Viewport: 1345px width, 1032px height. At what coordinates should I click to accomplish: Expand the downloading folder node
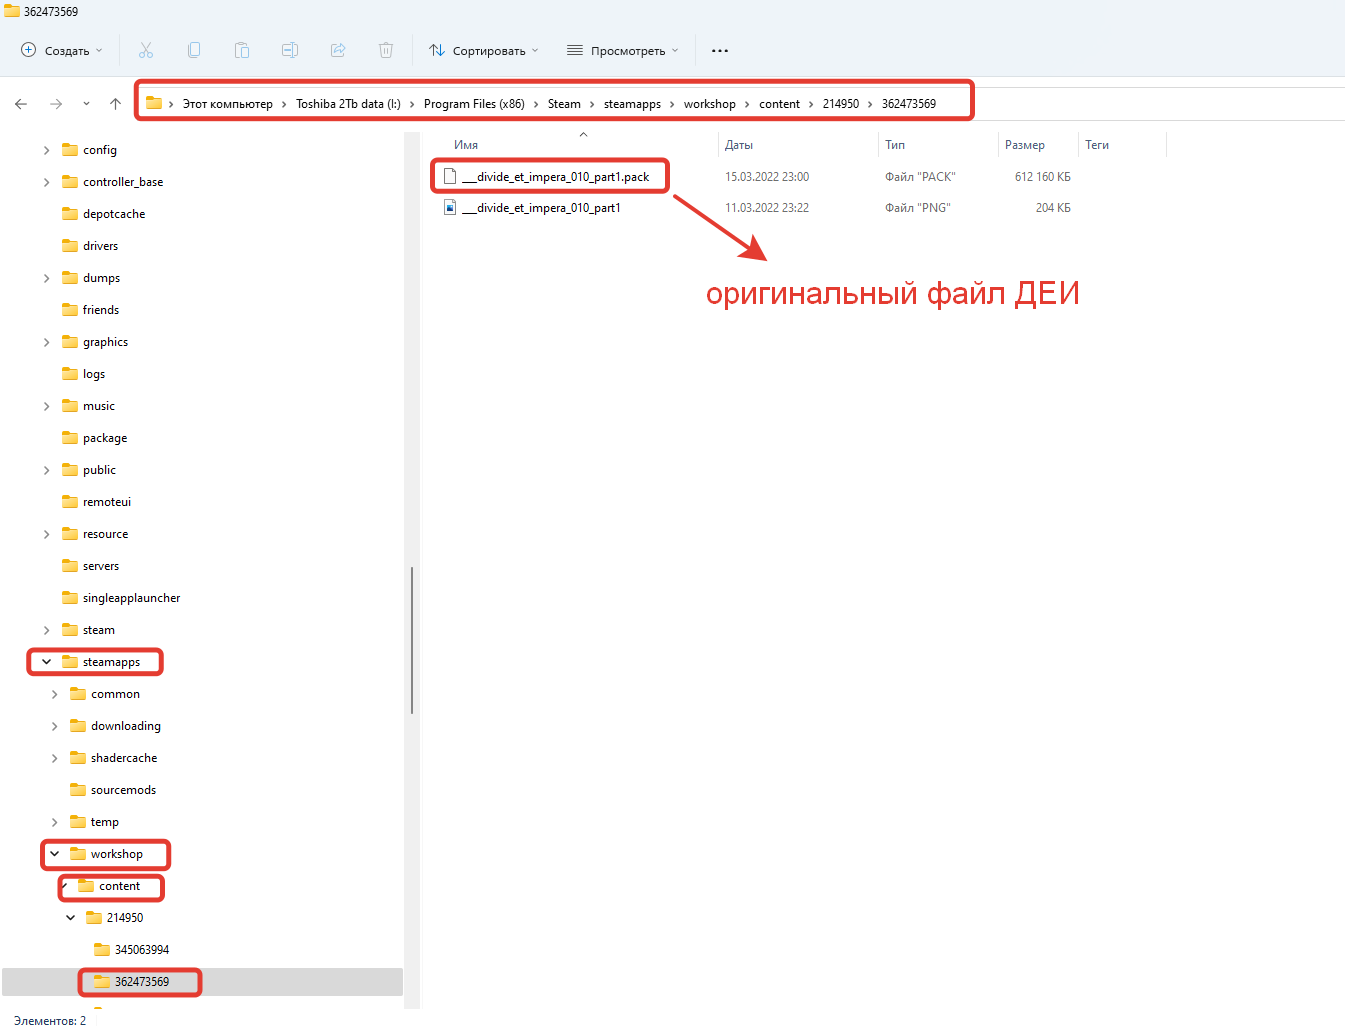(54, 726)
